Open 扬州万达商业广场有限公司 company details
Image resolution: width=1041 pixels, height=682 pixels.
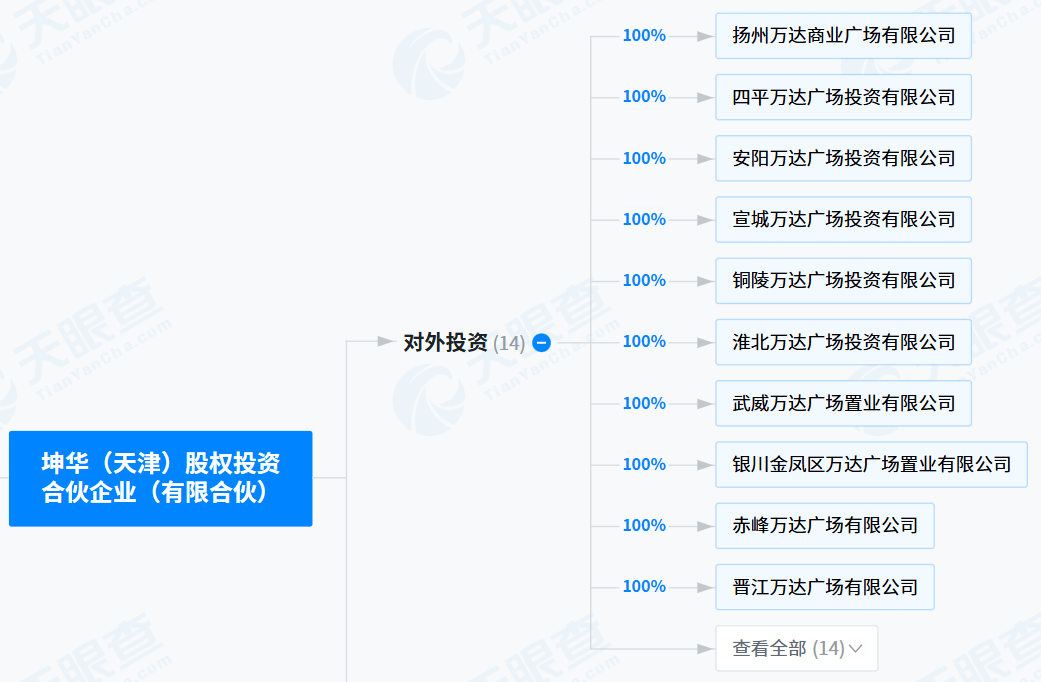click(843, 36)
